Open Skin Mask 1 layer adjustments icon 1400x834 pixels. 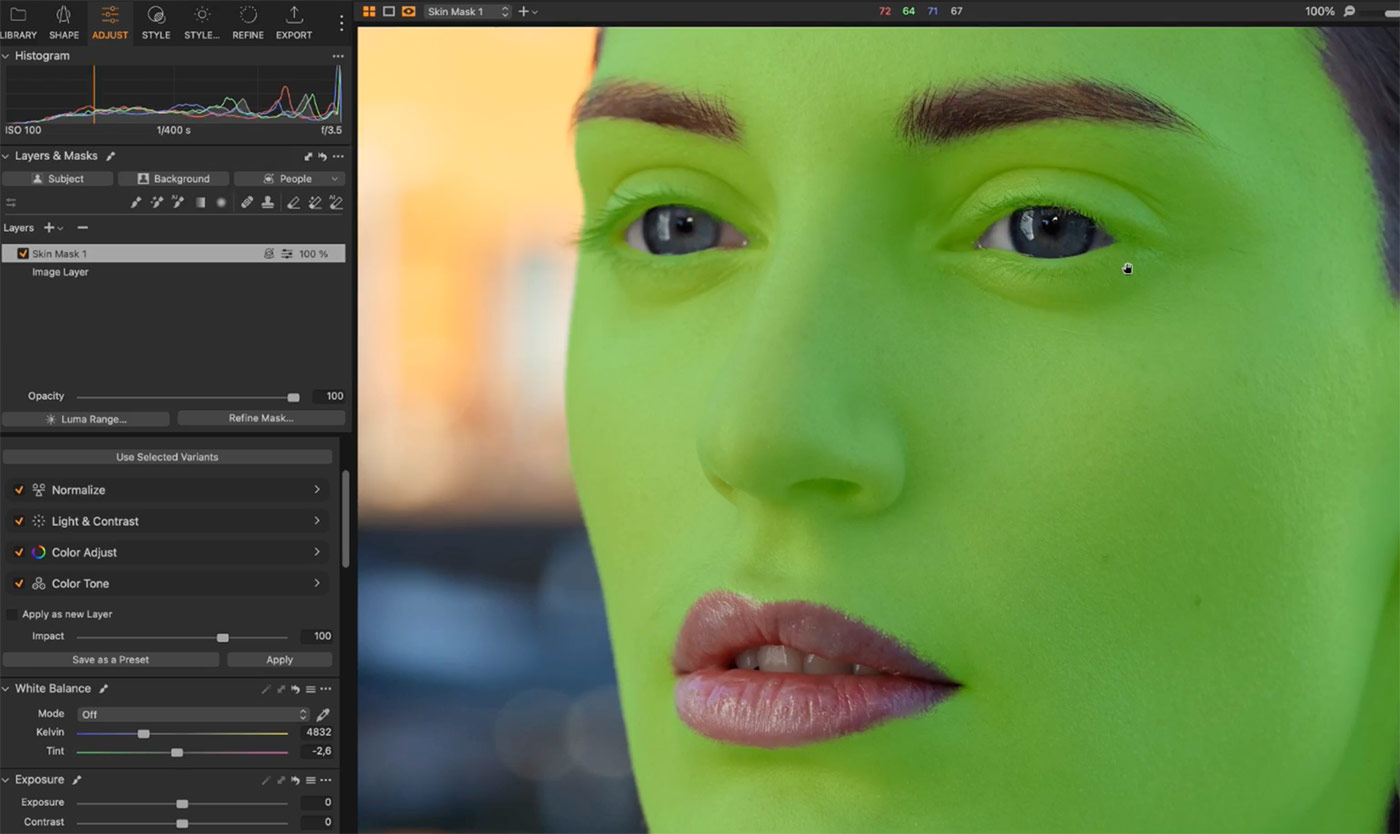(x=287, y=254)
